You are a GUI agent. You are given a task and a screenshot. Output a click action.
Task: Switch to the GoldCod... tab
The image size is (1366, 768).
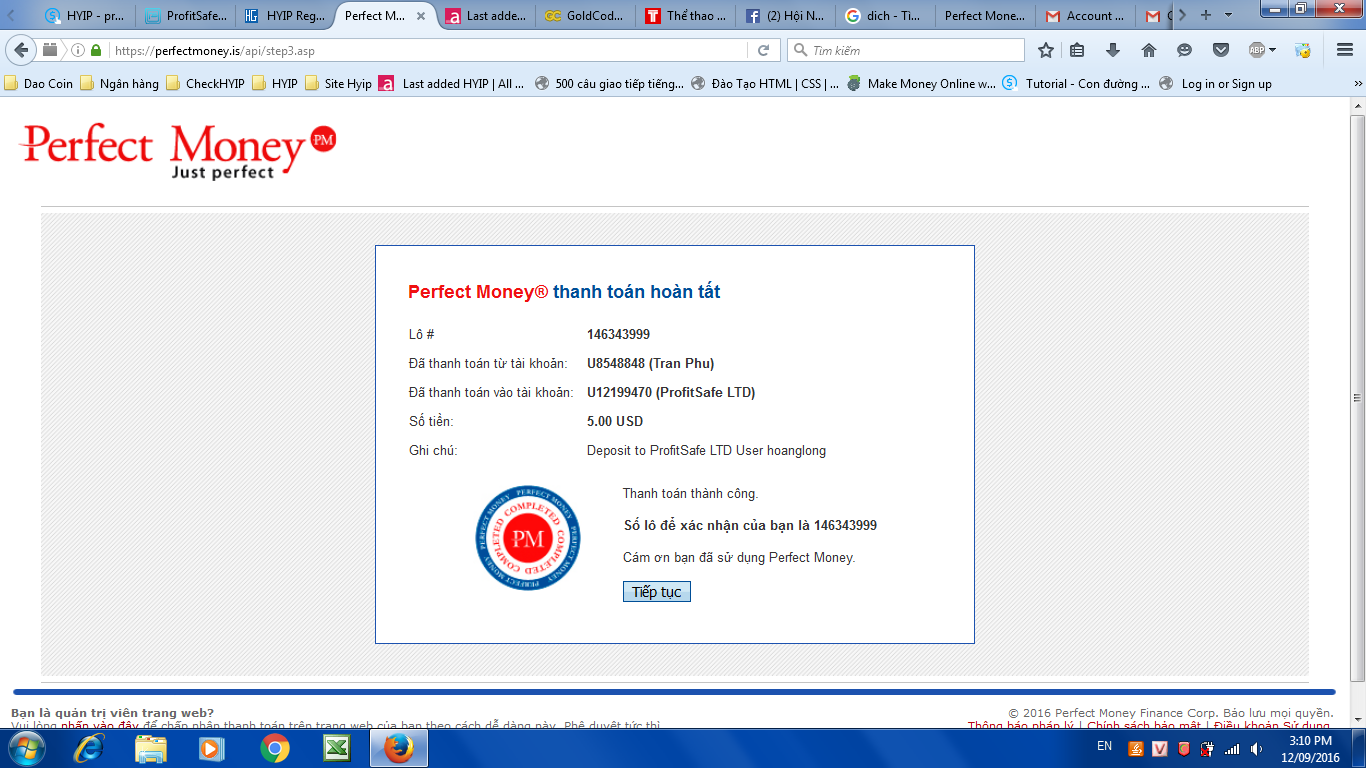pos(586,16)
